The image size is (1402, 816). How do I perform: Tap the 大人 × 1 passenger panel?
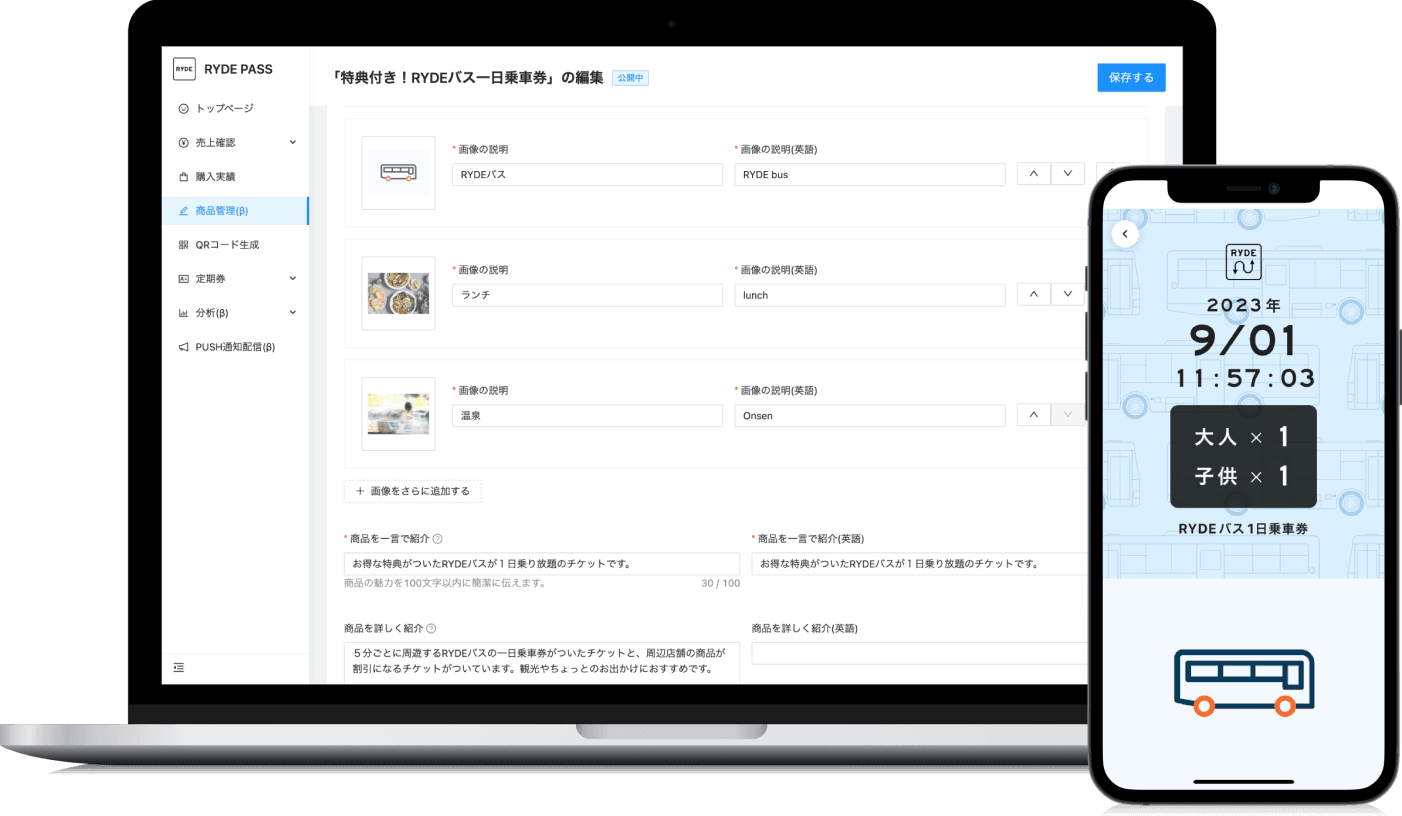[x=1243, y=456]
